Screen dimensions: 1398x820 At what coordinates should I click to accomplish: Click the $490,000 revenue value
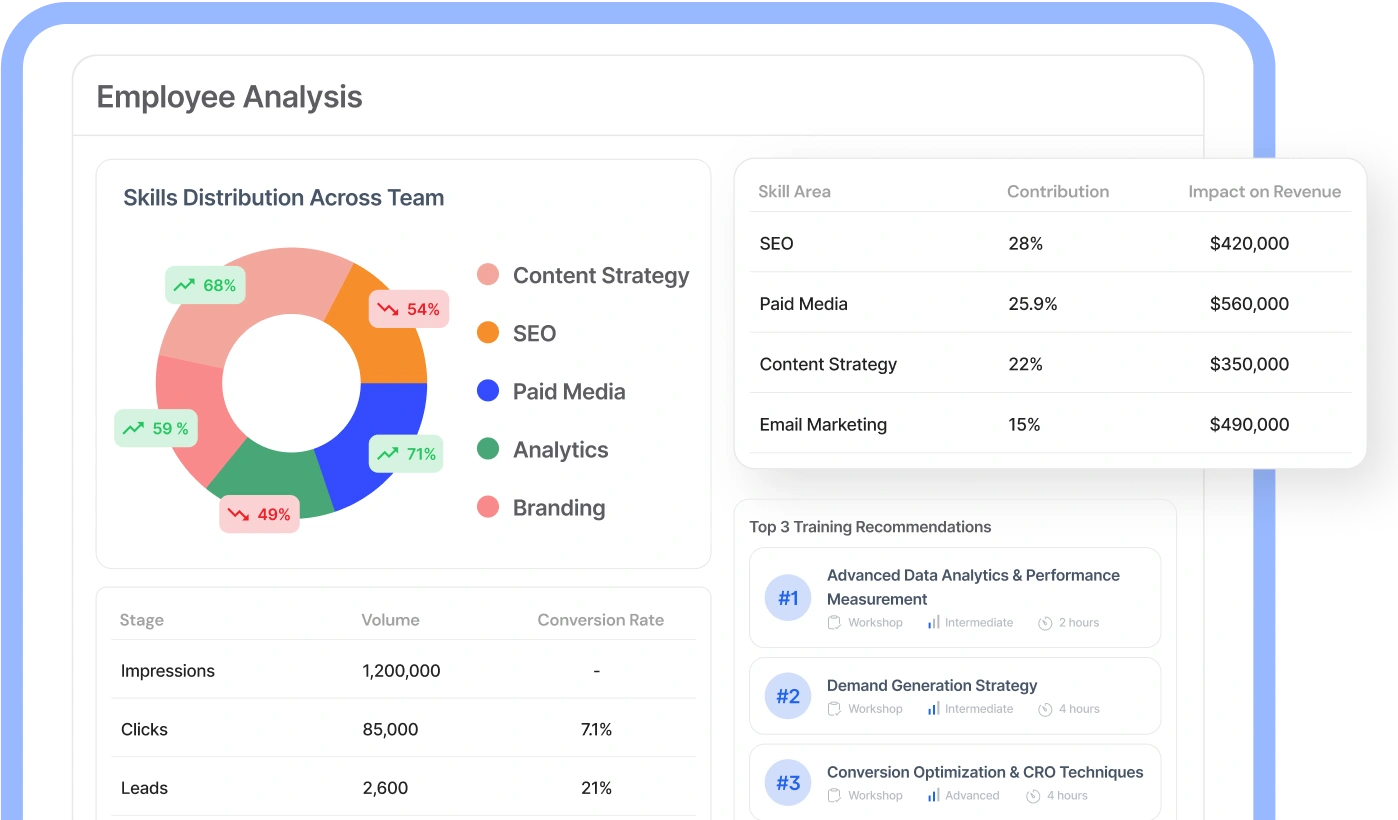(1249, 424)
